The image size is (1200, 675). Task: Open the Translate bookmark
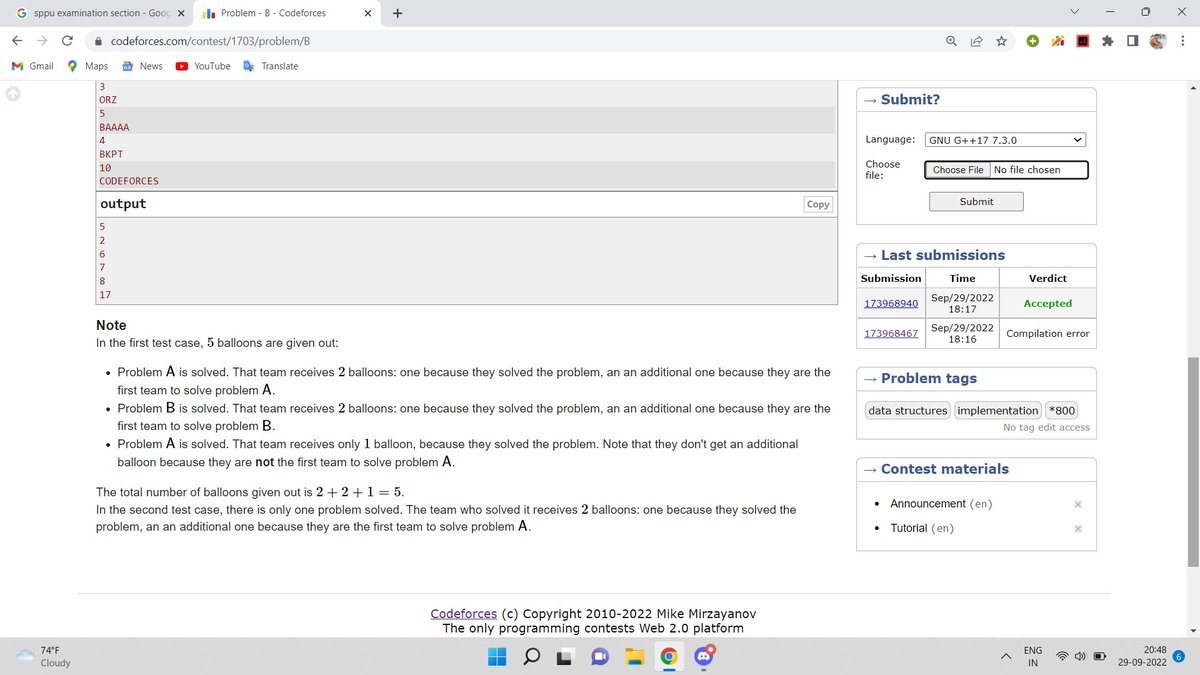(270, 66)
